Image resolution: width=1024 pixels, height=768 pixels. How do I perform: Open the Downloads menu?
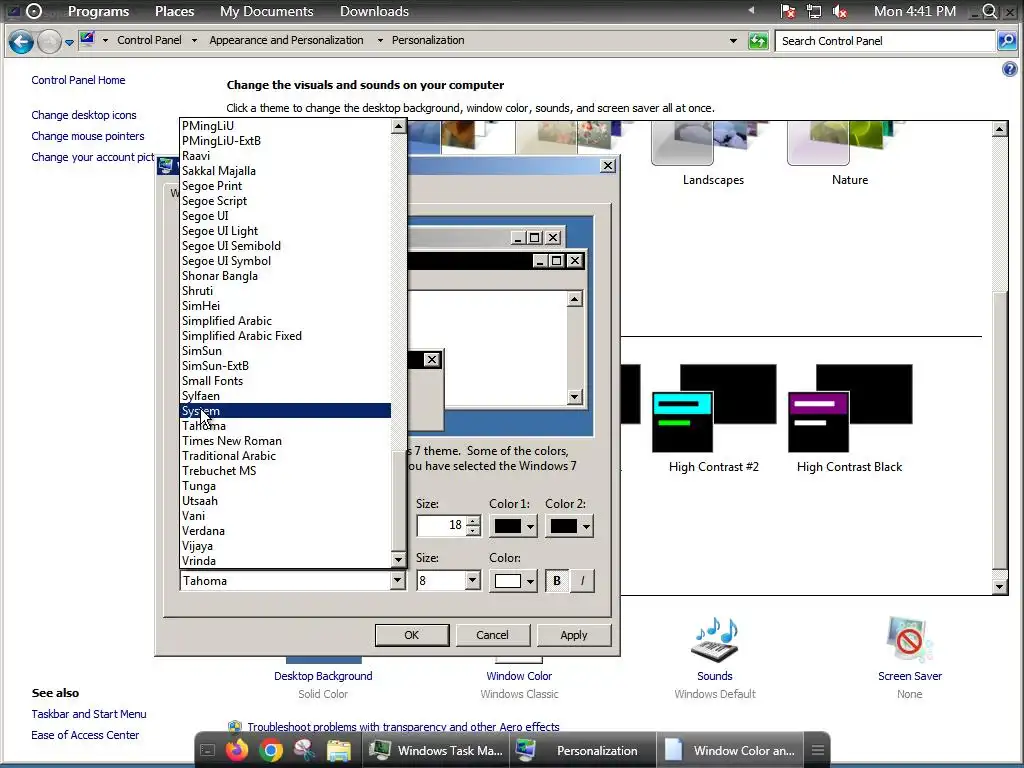tap(374, 11)
